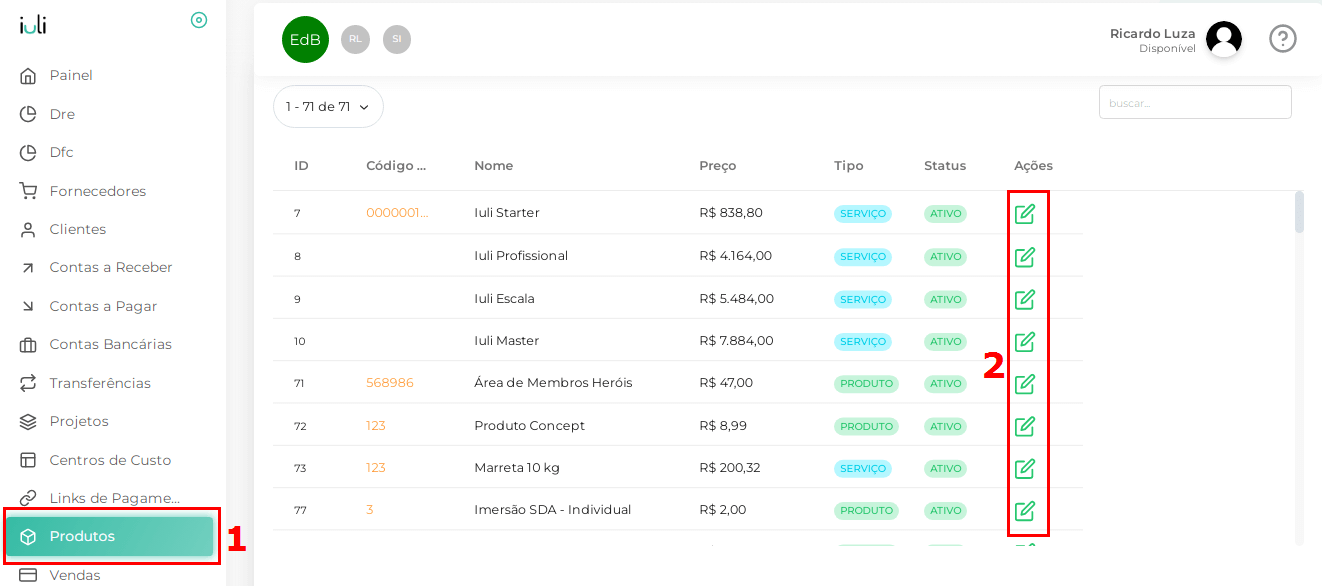Click the ATIVO status on Iuli Master row

click(945, 341)
